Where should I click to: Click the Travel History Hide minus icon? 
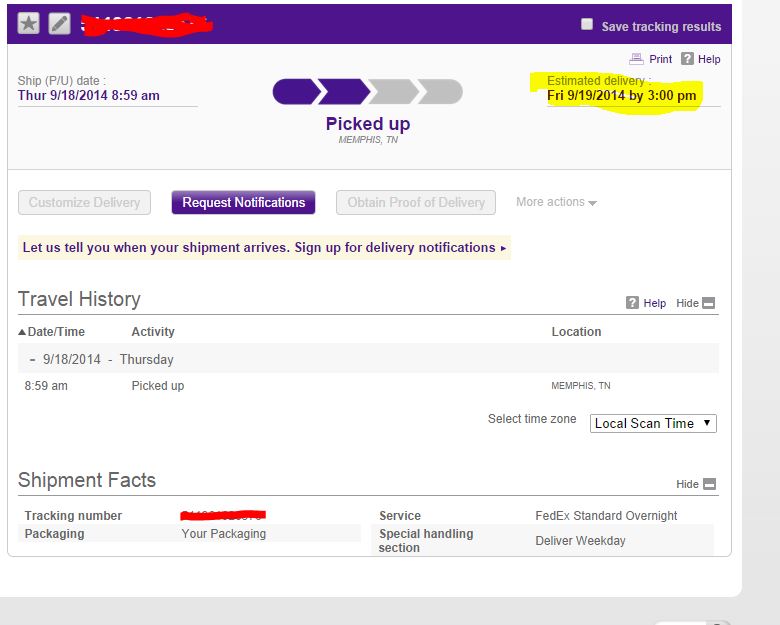(709, 303)
